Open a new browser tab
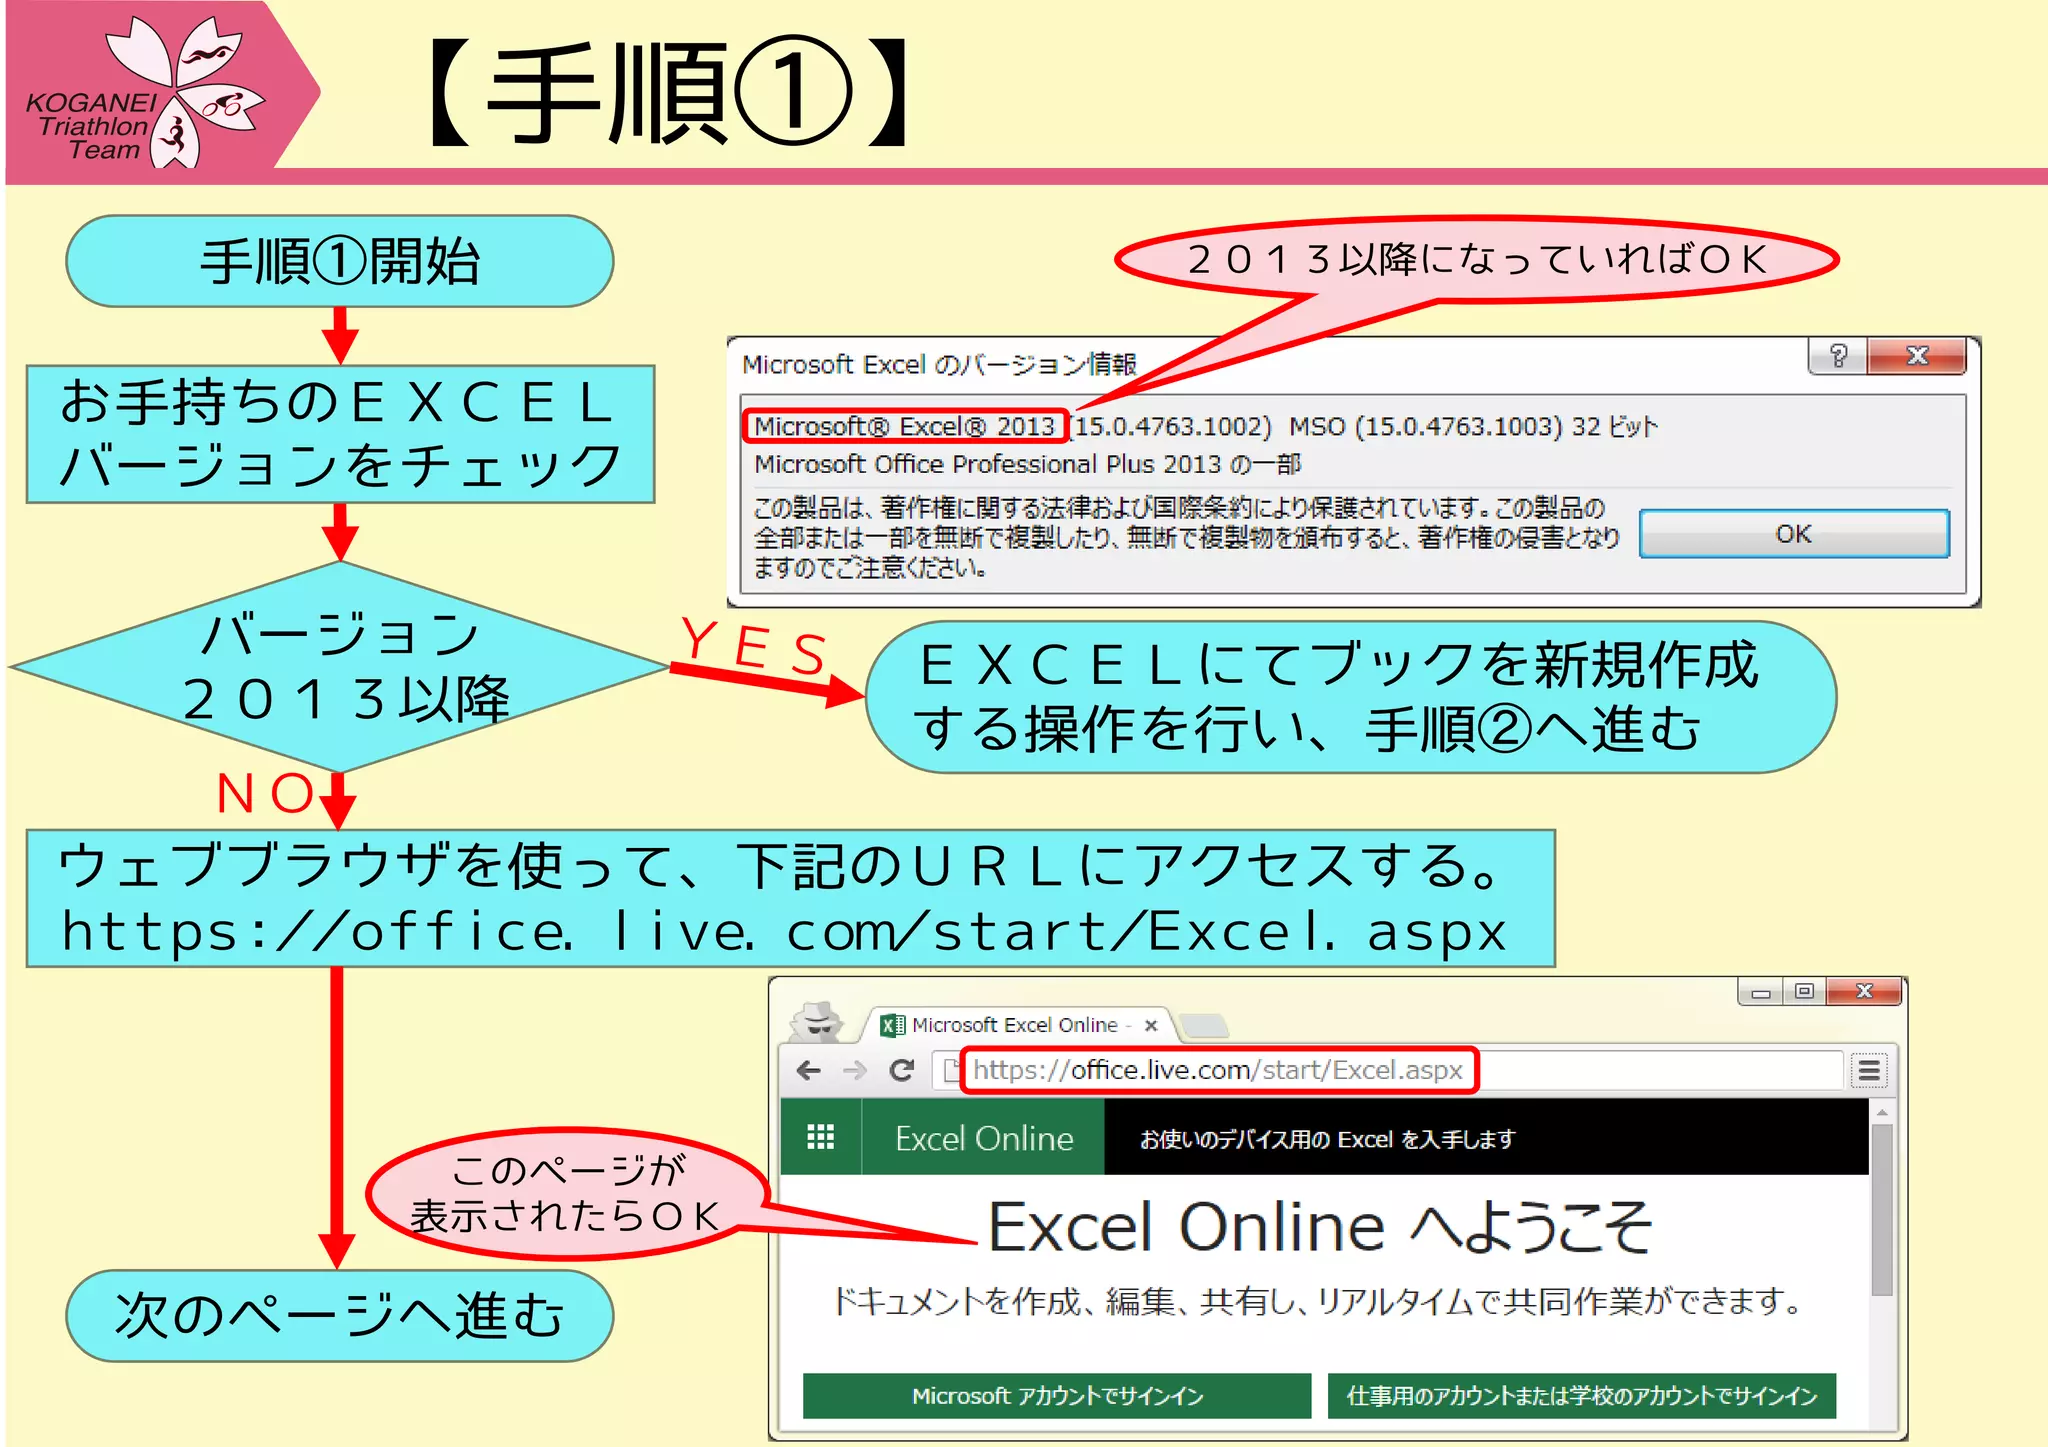 point(1203,1025)
